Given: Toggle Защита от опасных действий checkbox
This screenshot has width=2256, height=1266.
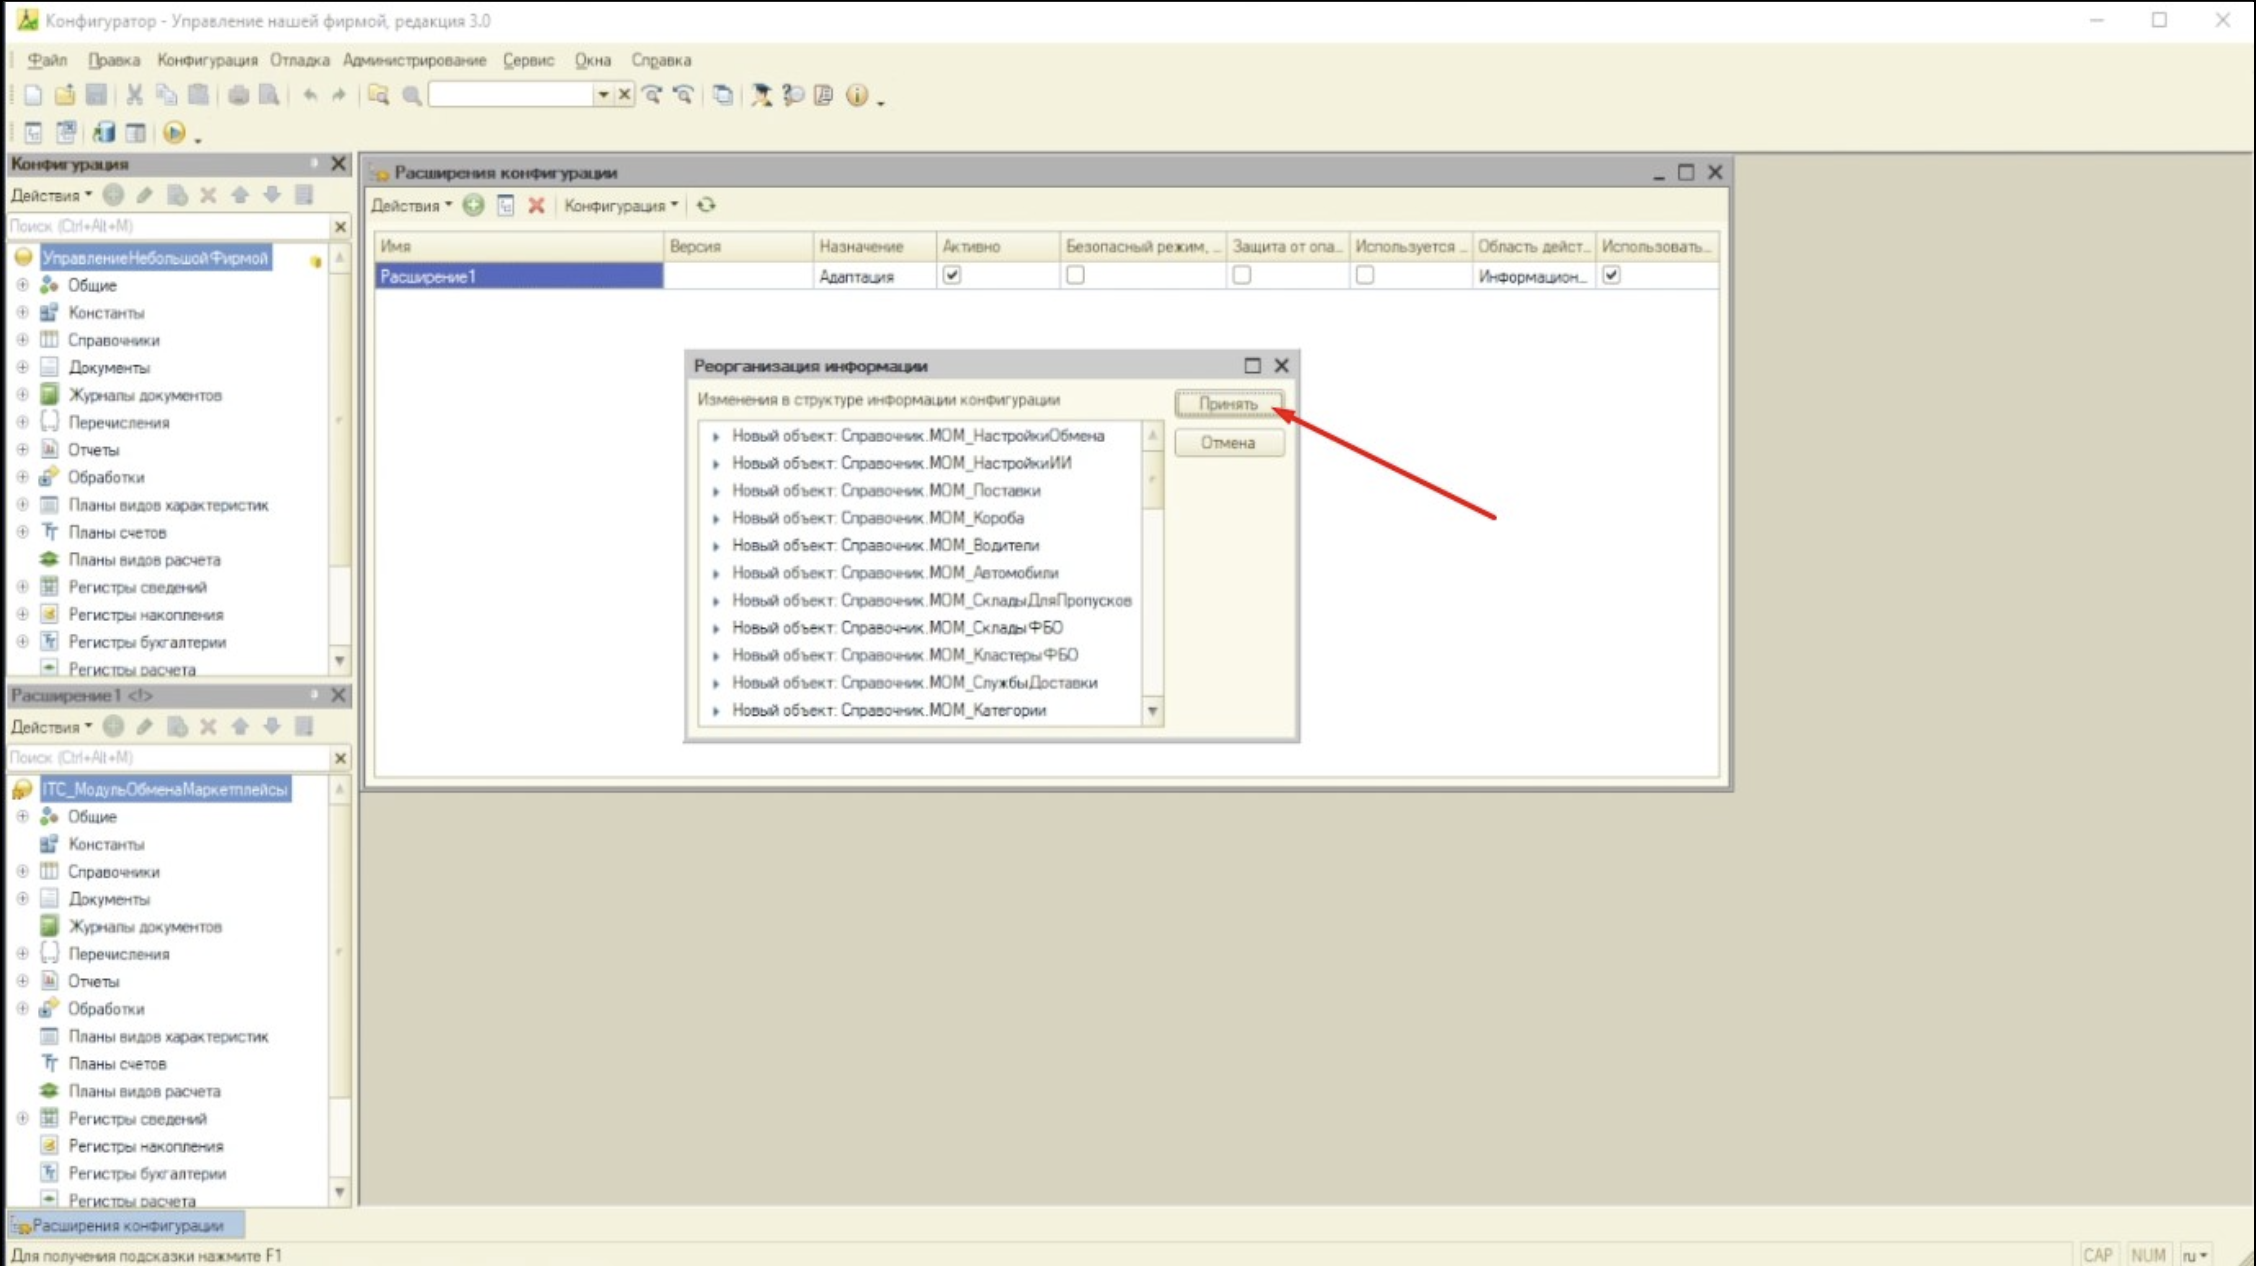Looking at the screenshot, I should point(1241,275).
